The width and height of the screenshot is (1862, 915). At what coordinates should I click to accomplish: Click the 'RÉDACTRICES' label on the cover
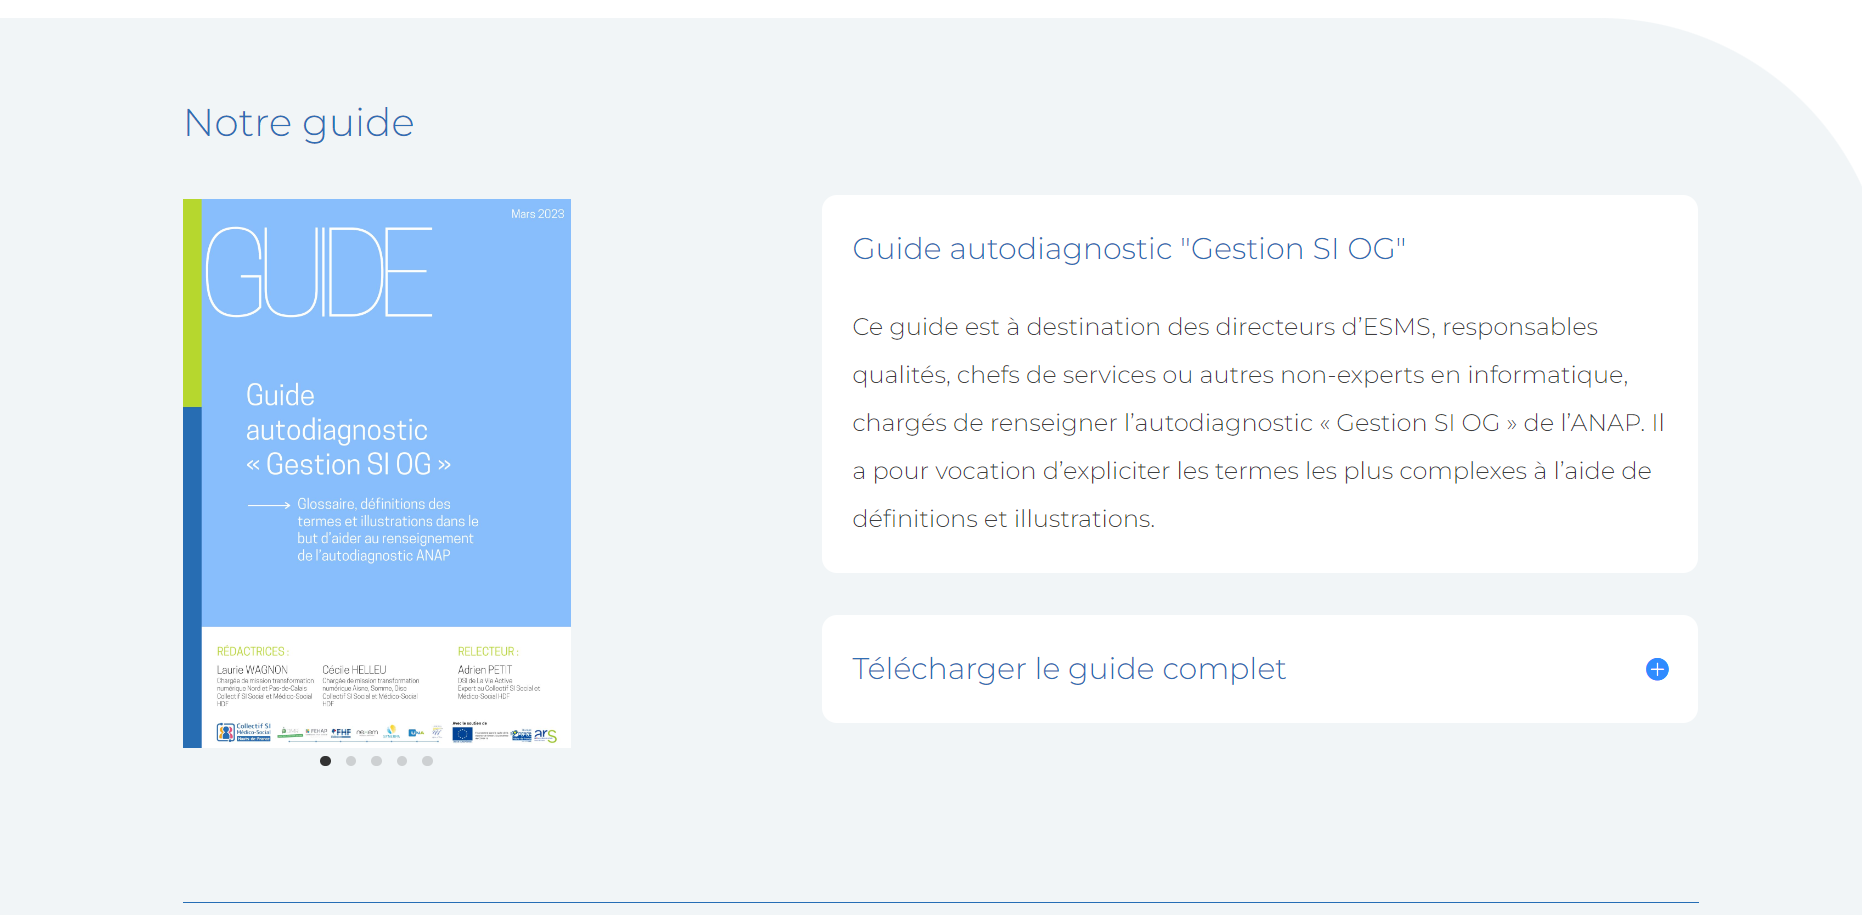pyautogui.click(x=253, y=651)
